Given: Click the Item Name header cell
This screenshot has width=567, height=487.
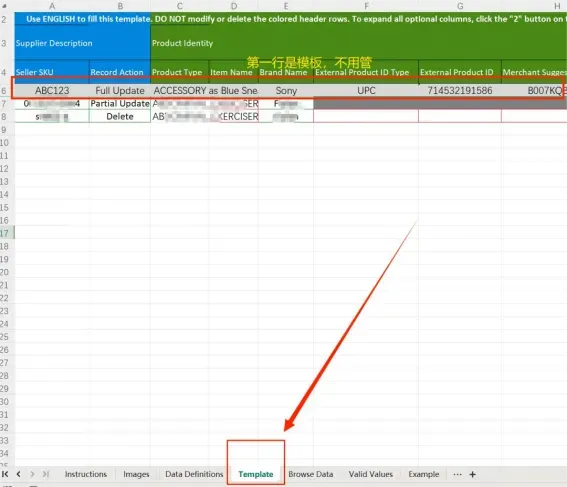Looking at the screenshot, I should point(234,72).
